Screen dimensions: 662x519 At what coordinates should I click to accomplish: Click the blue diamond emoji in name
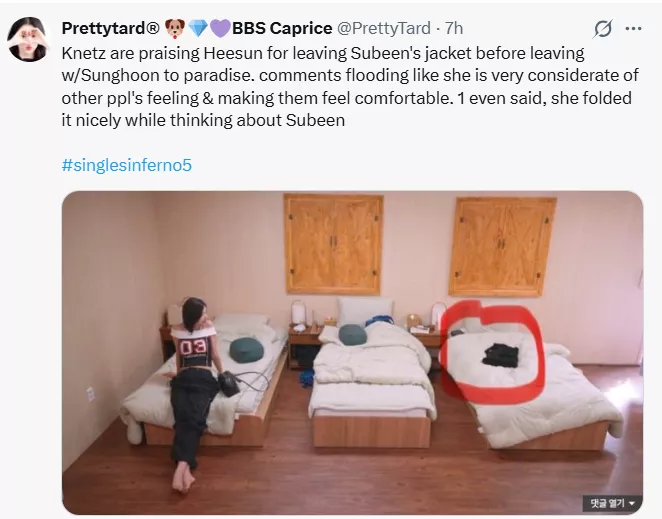coord(198,28)
